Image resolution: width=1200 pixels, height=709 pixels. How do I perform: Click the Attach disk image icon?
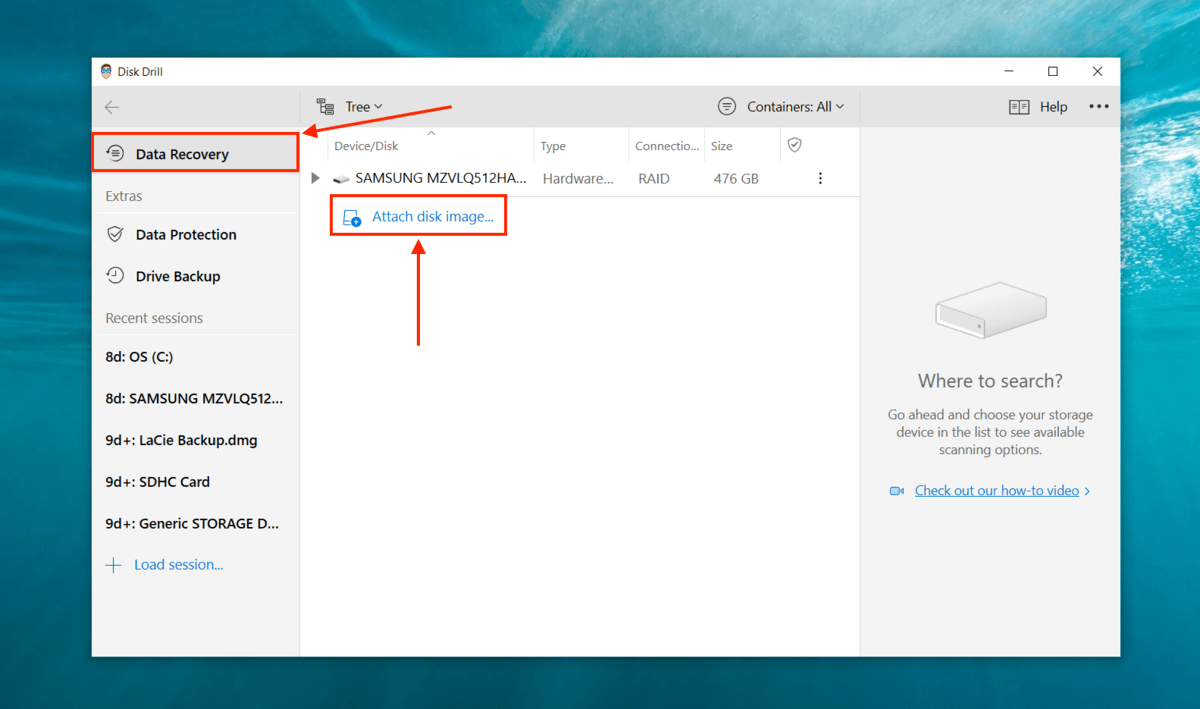tap(352, 217)
